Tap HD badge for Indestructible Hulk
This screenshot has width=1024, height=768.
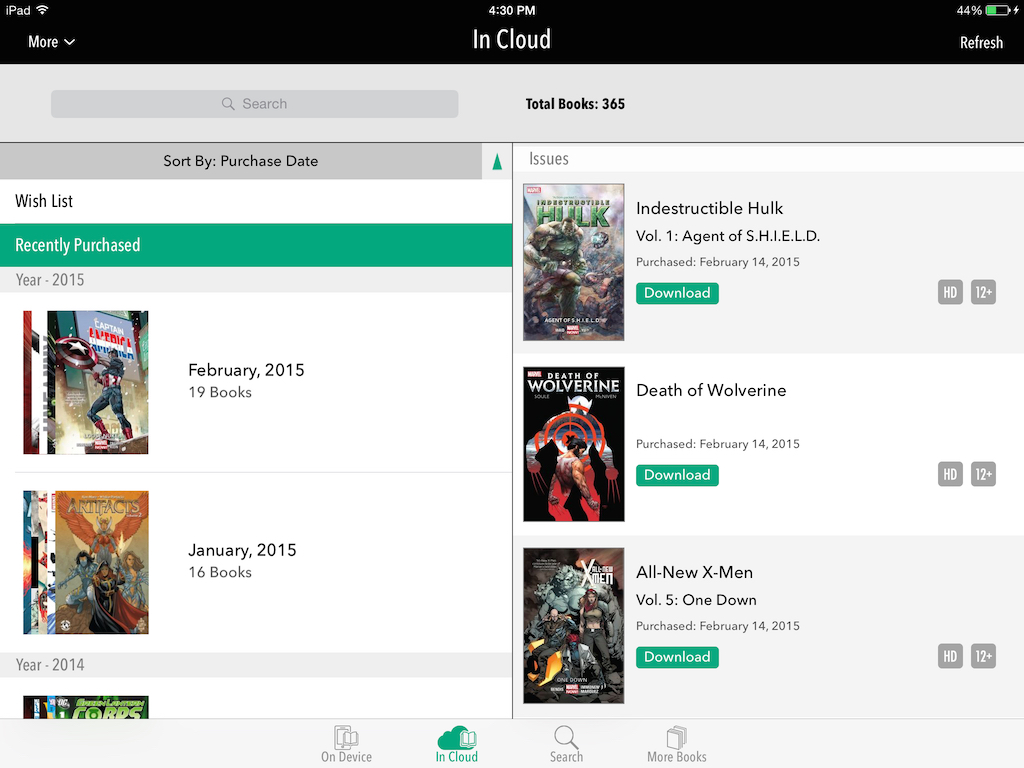point(950,293)
